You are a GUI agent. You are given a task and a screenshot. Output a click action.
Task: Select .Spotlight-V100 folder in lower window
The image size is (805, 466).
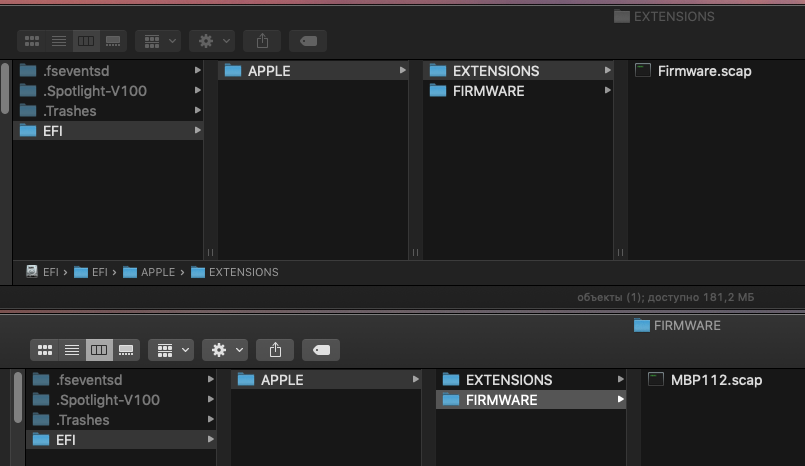coord(121,399)
